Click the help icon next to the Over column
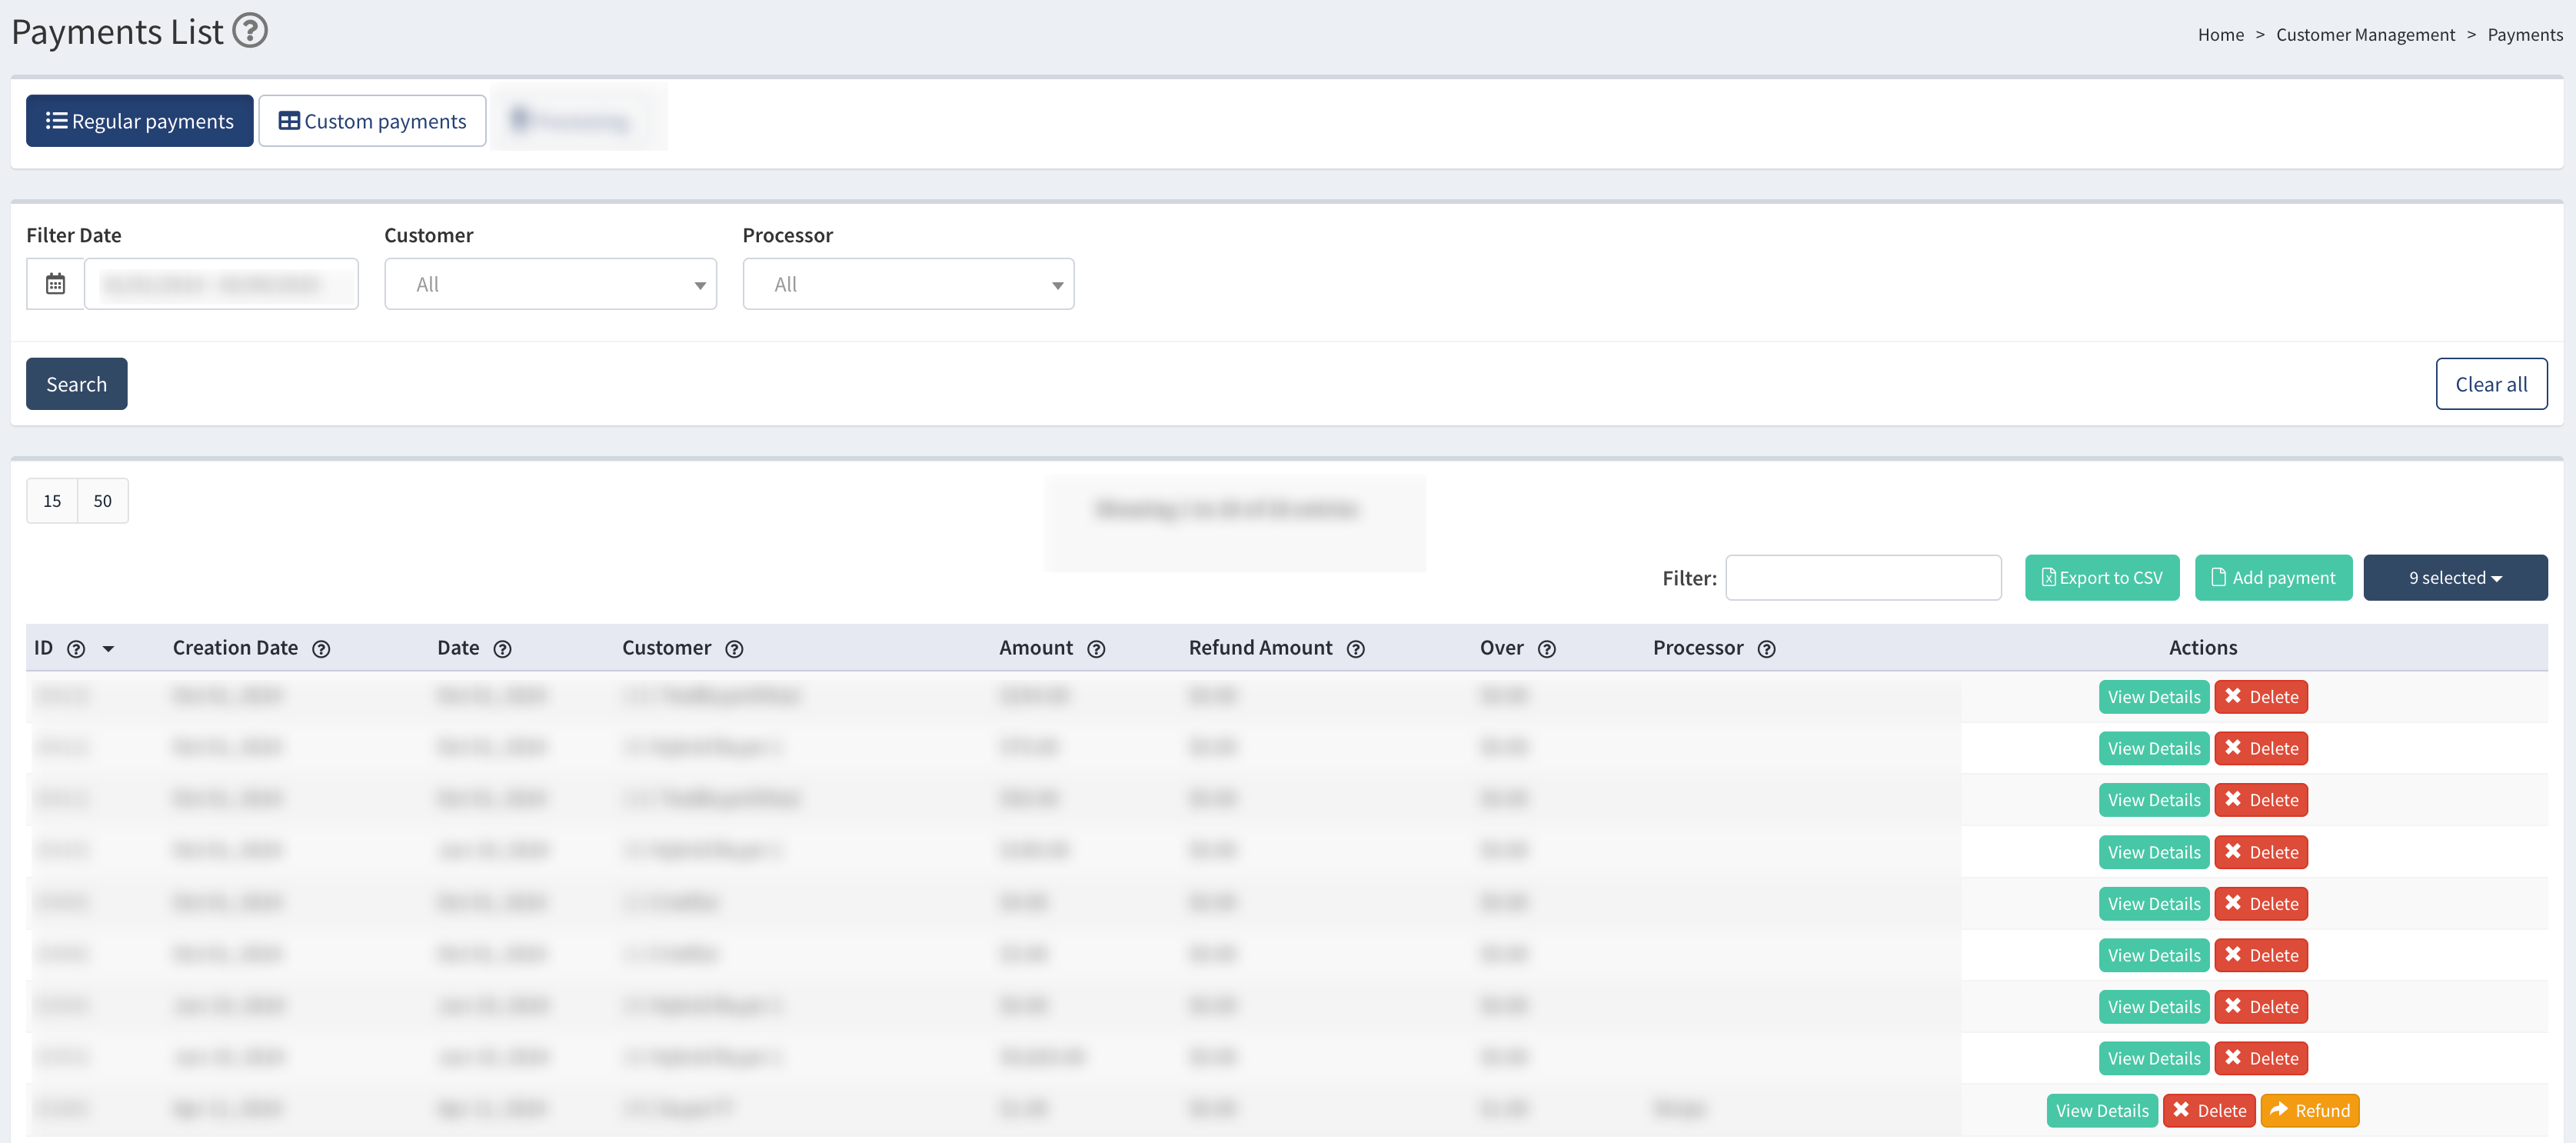This screenshot has height=1143, width=2576. tap(1547, 648)
